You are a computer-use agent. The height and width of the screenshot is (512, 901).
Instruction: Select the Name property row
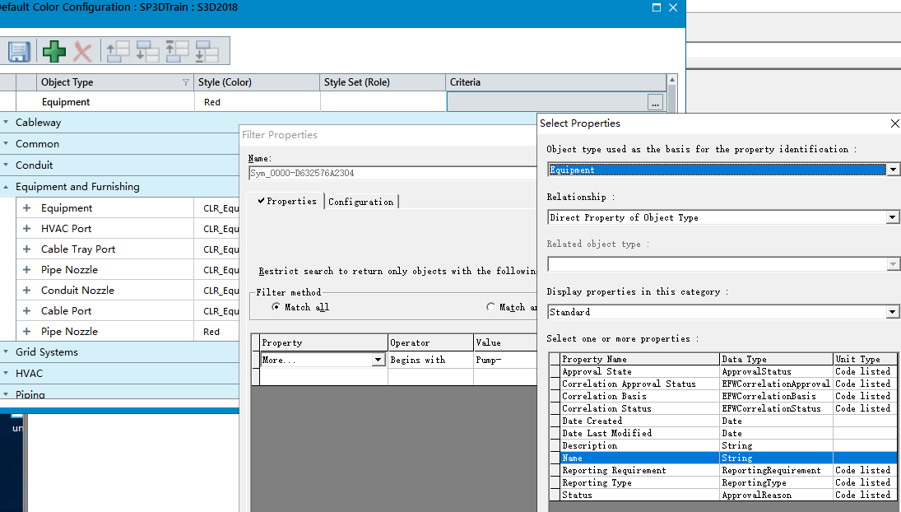[x=723, y=458]
